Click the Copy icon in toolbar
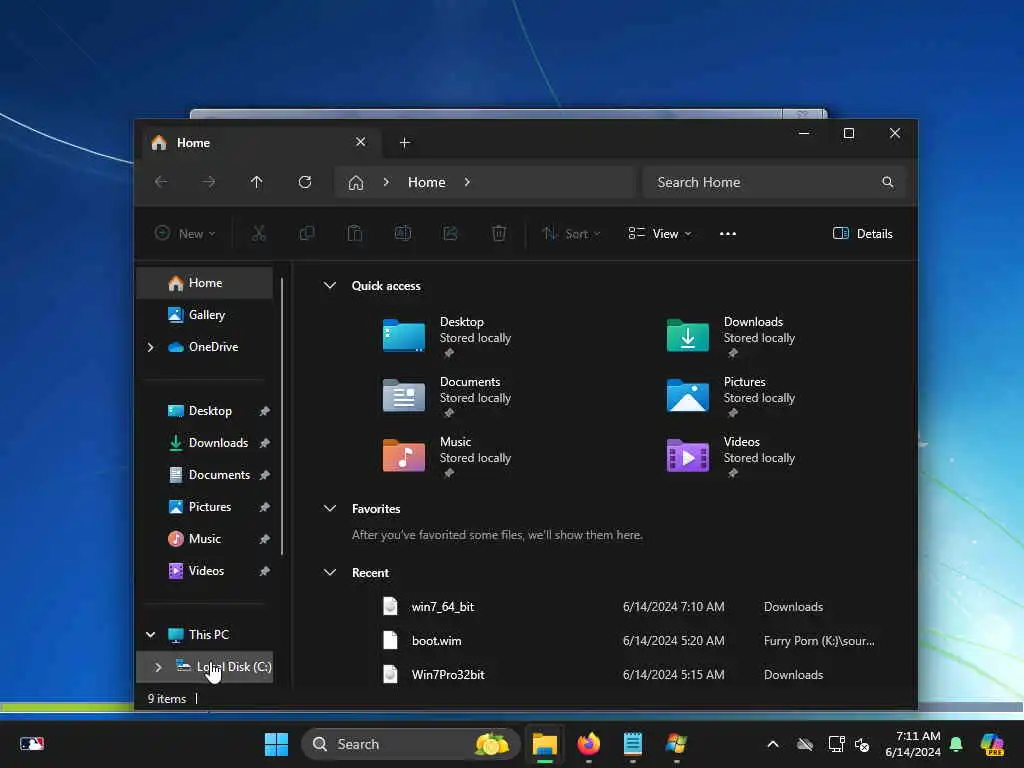 coord(306,233)
